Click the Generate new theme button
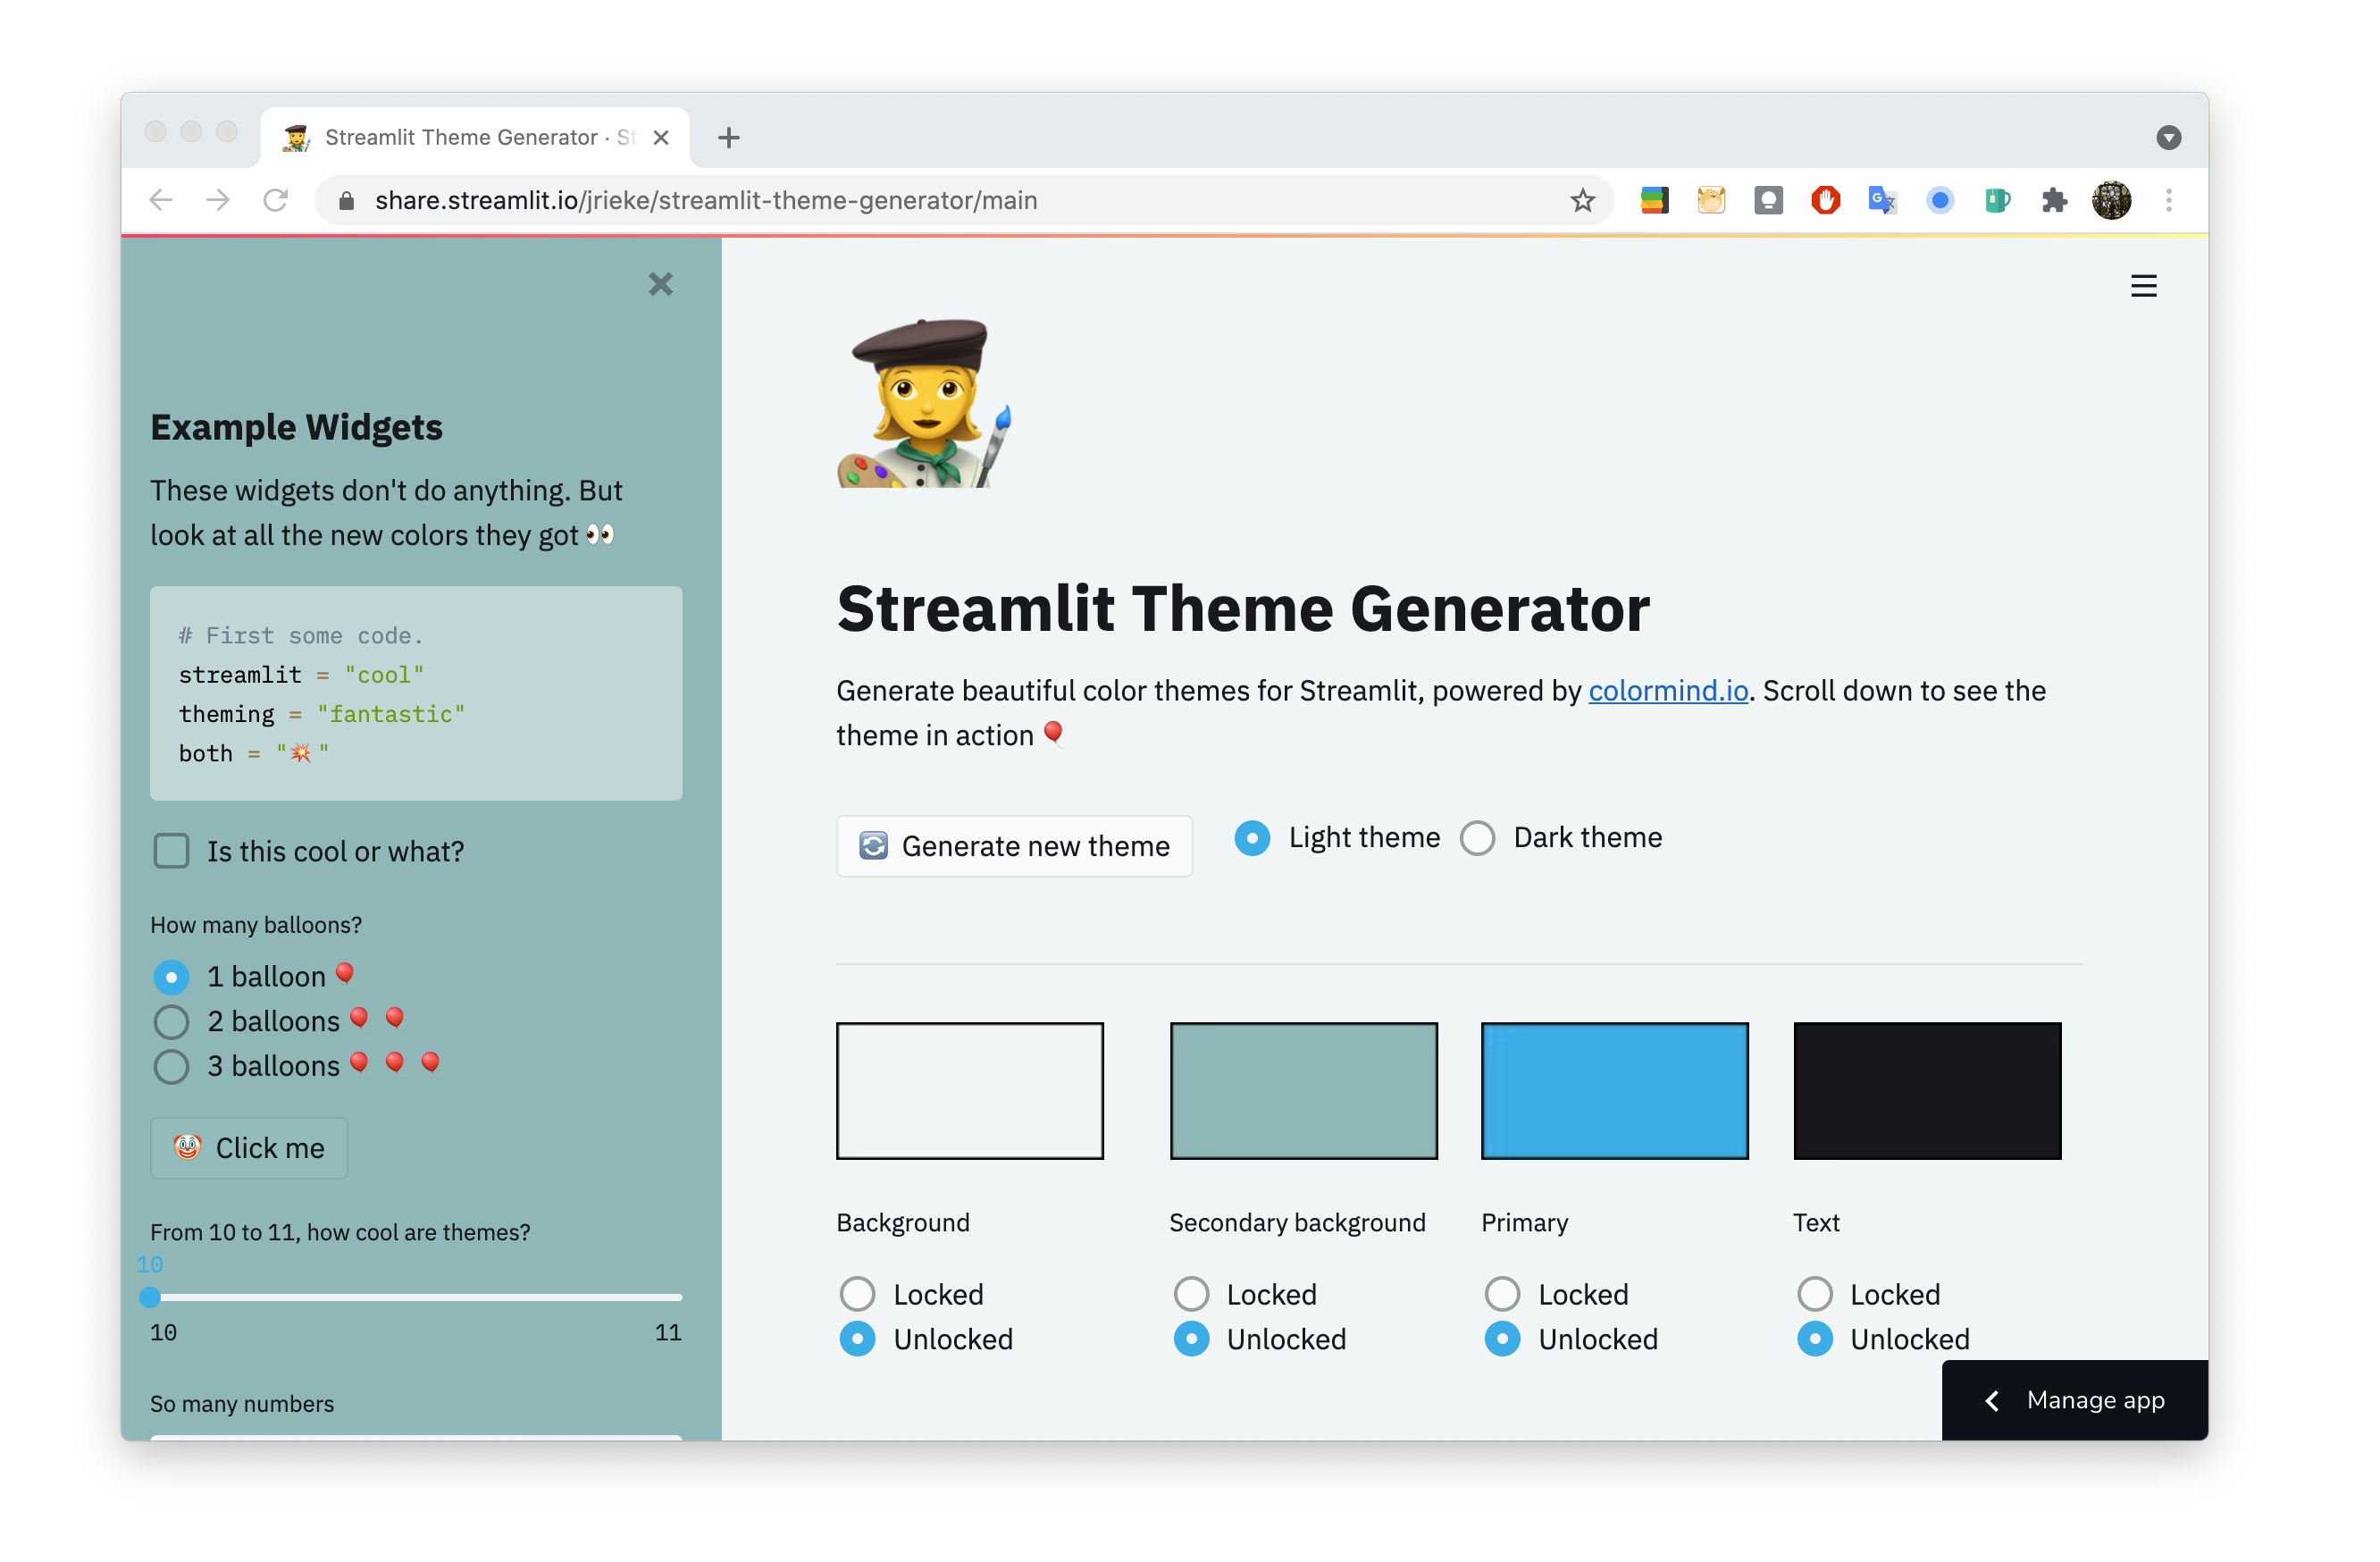Image resolution: width=2380 pixels, height=1562 pixels. (1014, 846)
